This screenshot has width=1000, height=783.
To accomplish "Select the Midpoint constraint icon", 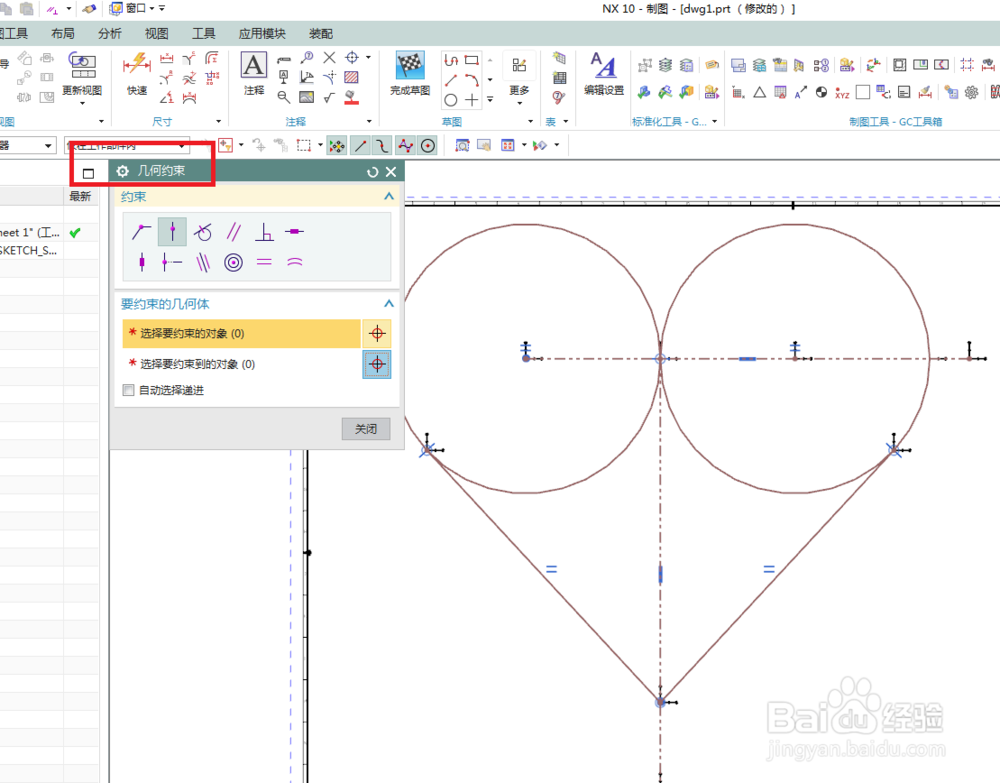I will 172,262.
